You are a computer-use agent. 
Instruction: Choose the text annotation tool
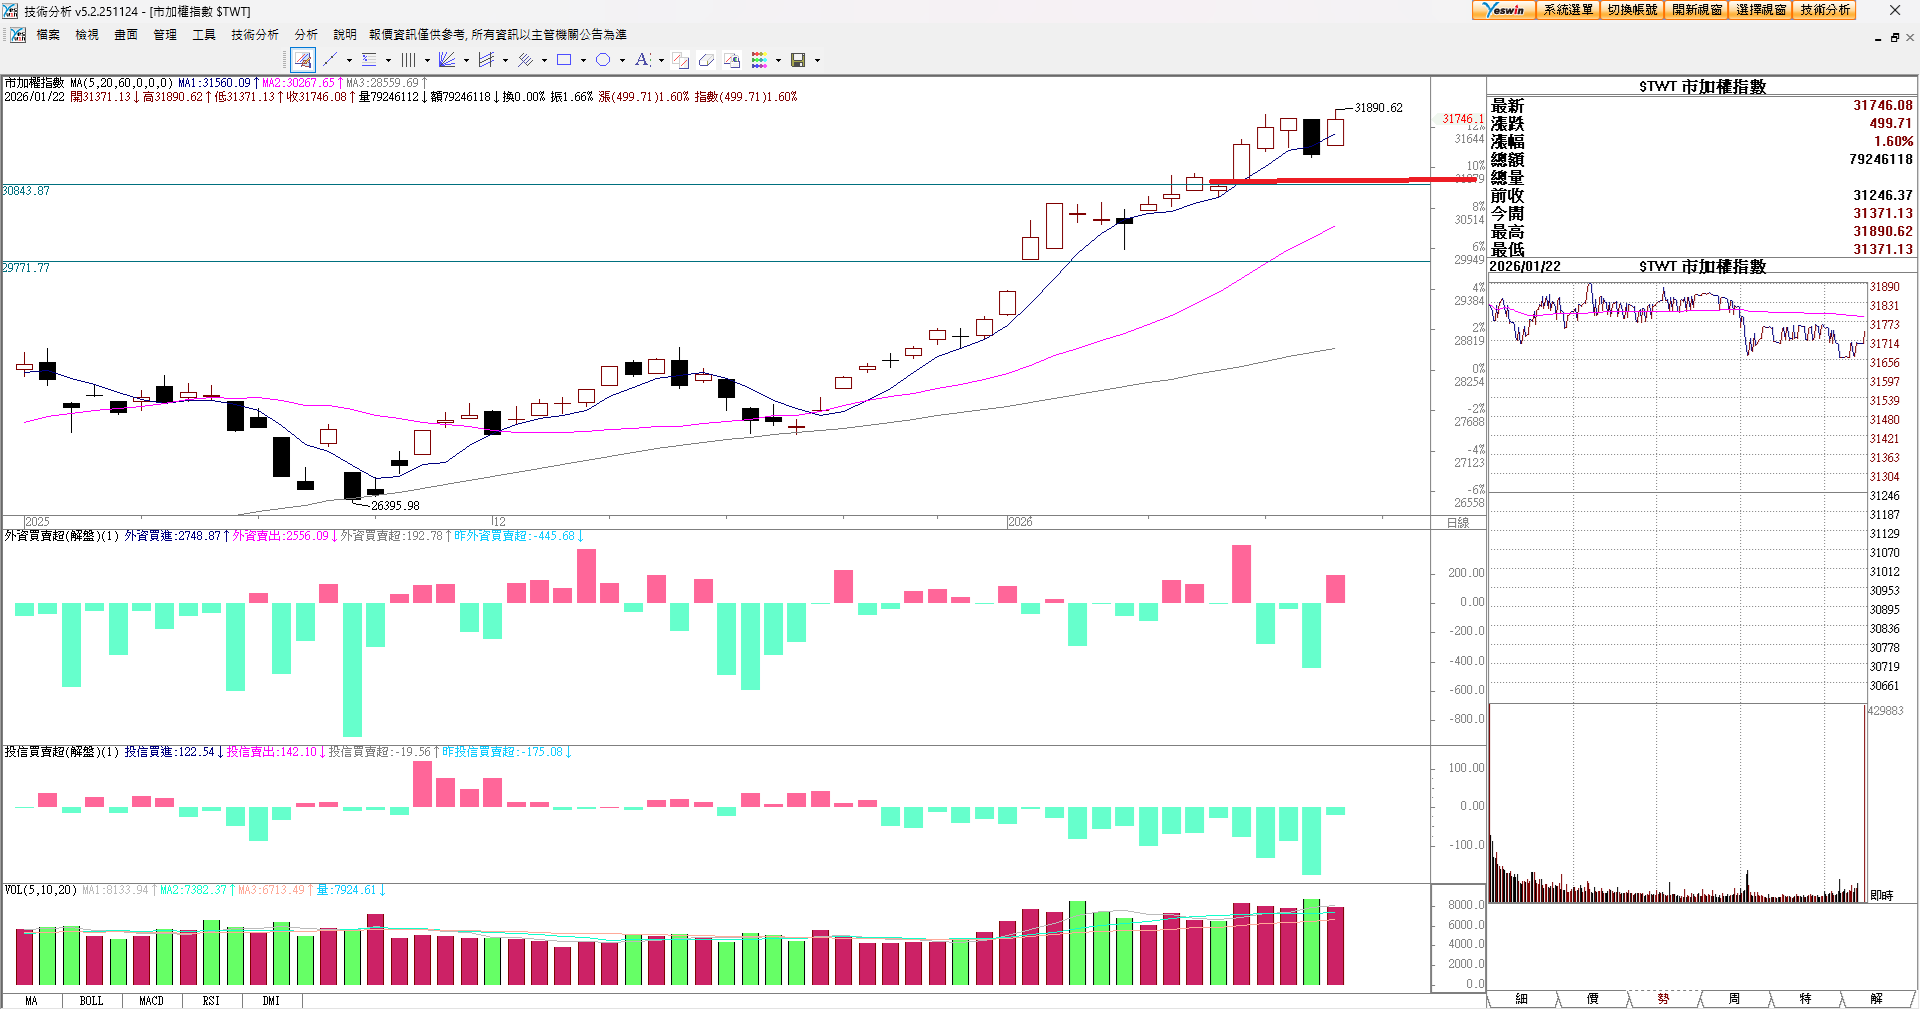(642, 60)
